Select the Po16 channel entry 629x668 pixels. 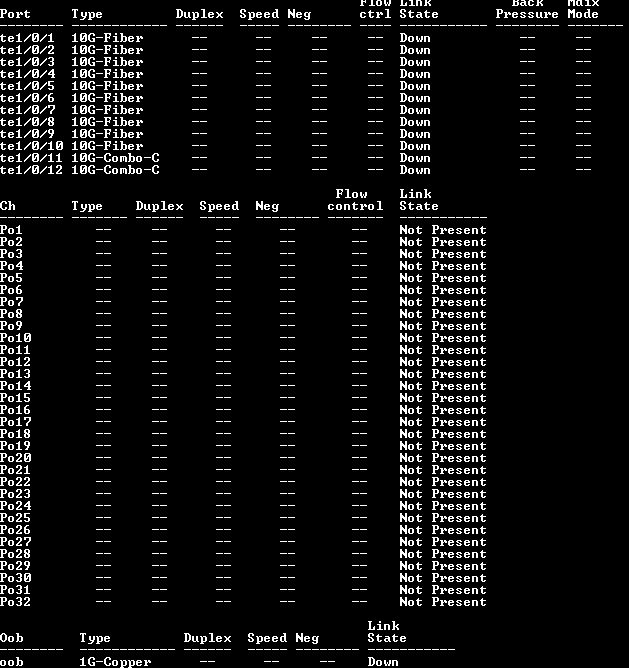click(15, 410)
